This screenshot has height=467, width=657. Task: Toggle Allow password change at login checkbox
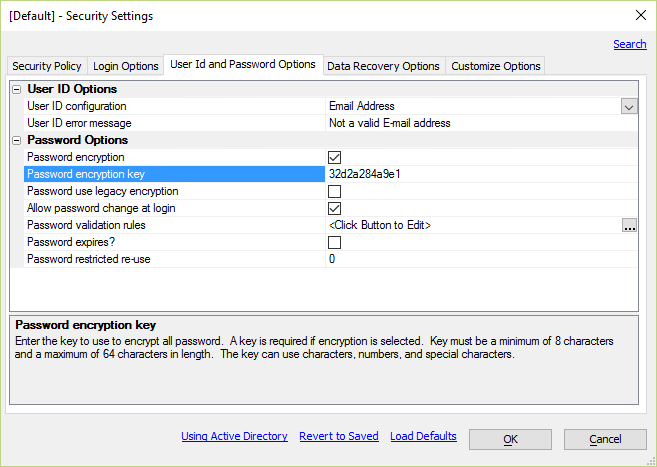tap(334, 209)
